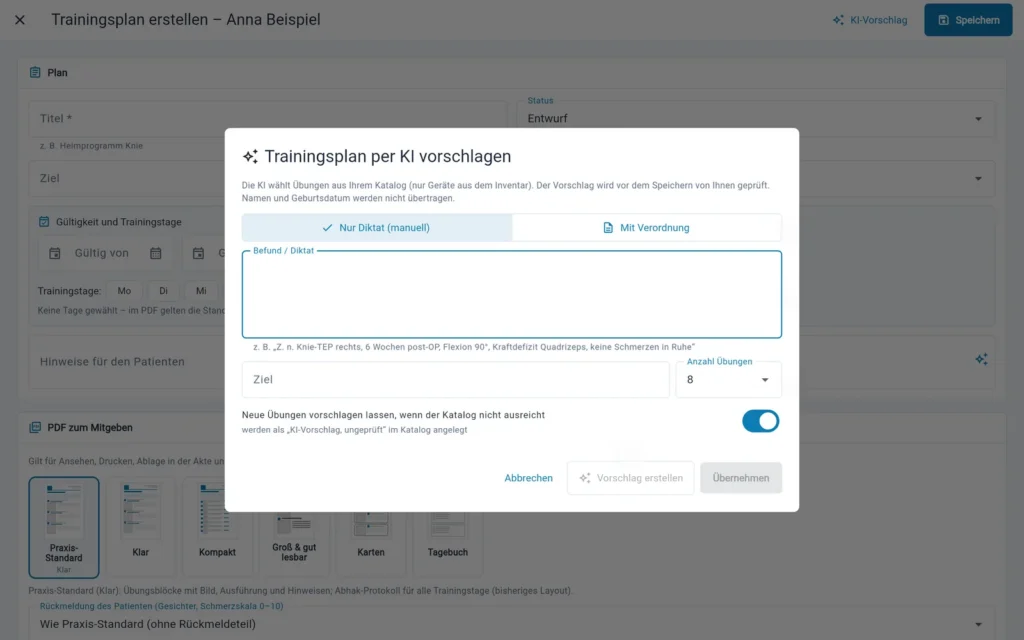Image resolution: width=1024 pixels, height=640 pixels.
Task: Click the KI-Vorschlag button
Action: 870,20
